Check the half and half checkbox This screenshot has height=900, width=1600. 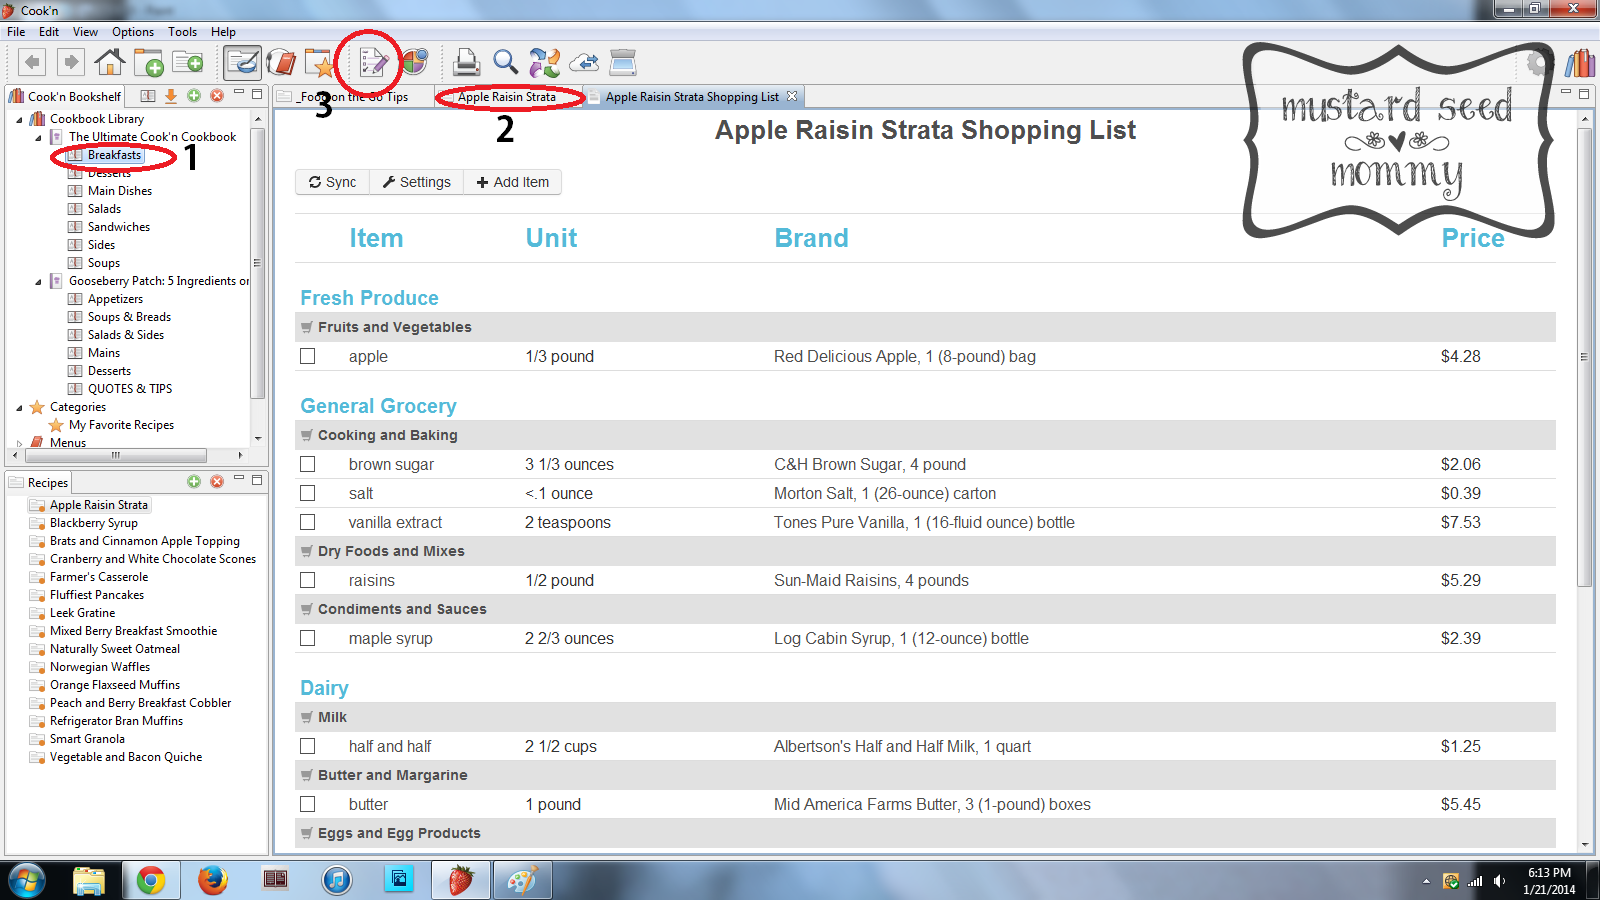[x=308, y=746]
